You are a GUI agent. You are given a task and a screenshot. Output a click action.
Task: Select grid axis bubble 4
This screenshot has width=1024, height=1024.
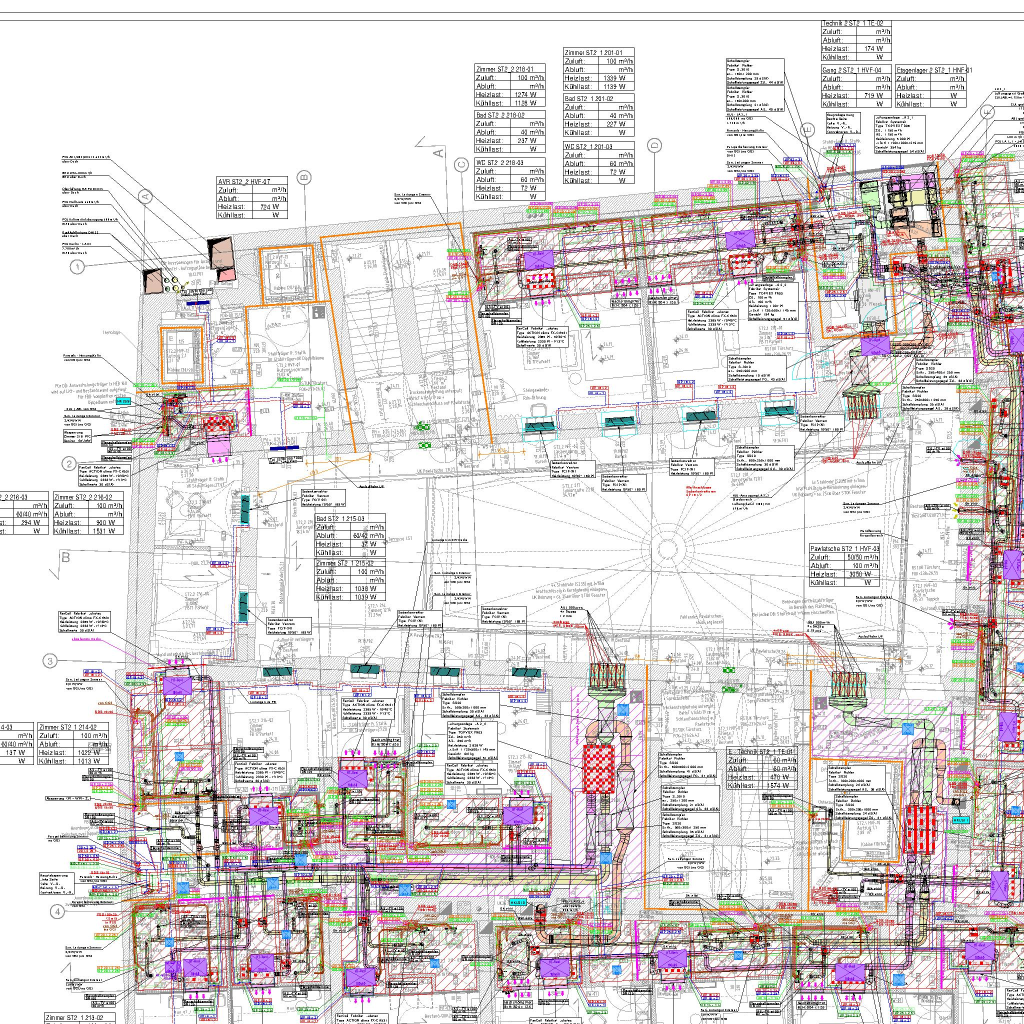pos(57,911)
